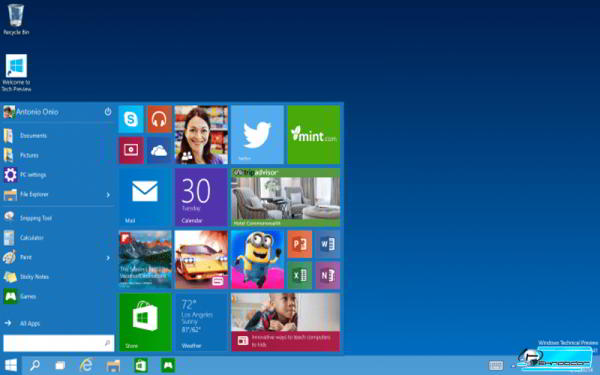Open the Store tile
The width and height of the screenshot is (600, 375).
point(145,322)
